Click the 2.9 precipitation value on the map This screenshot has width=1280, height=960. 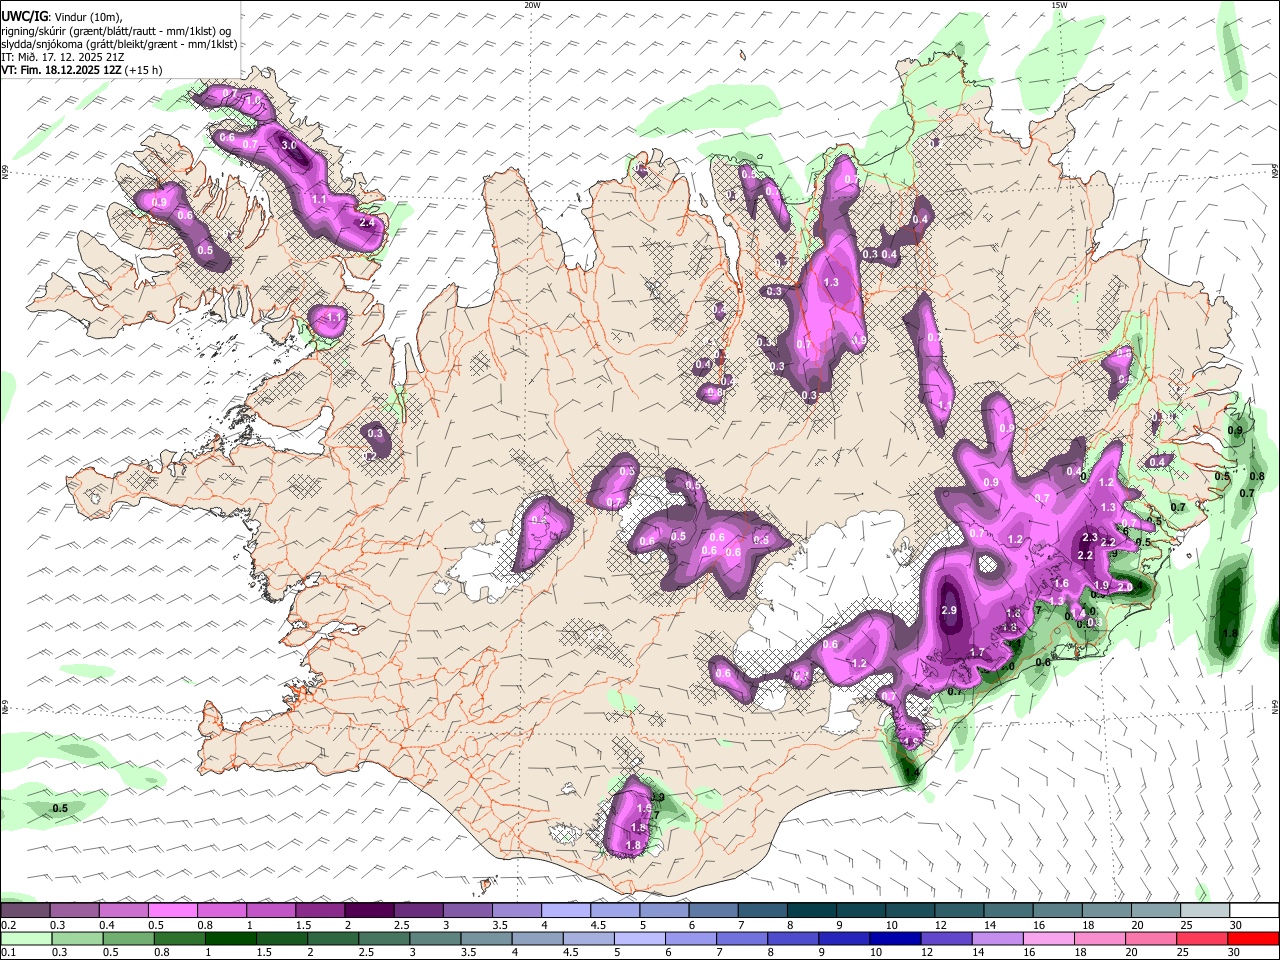point(950,610)
